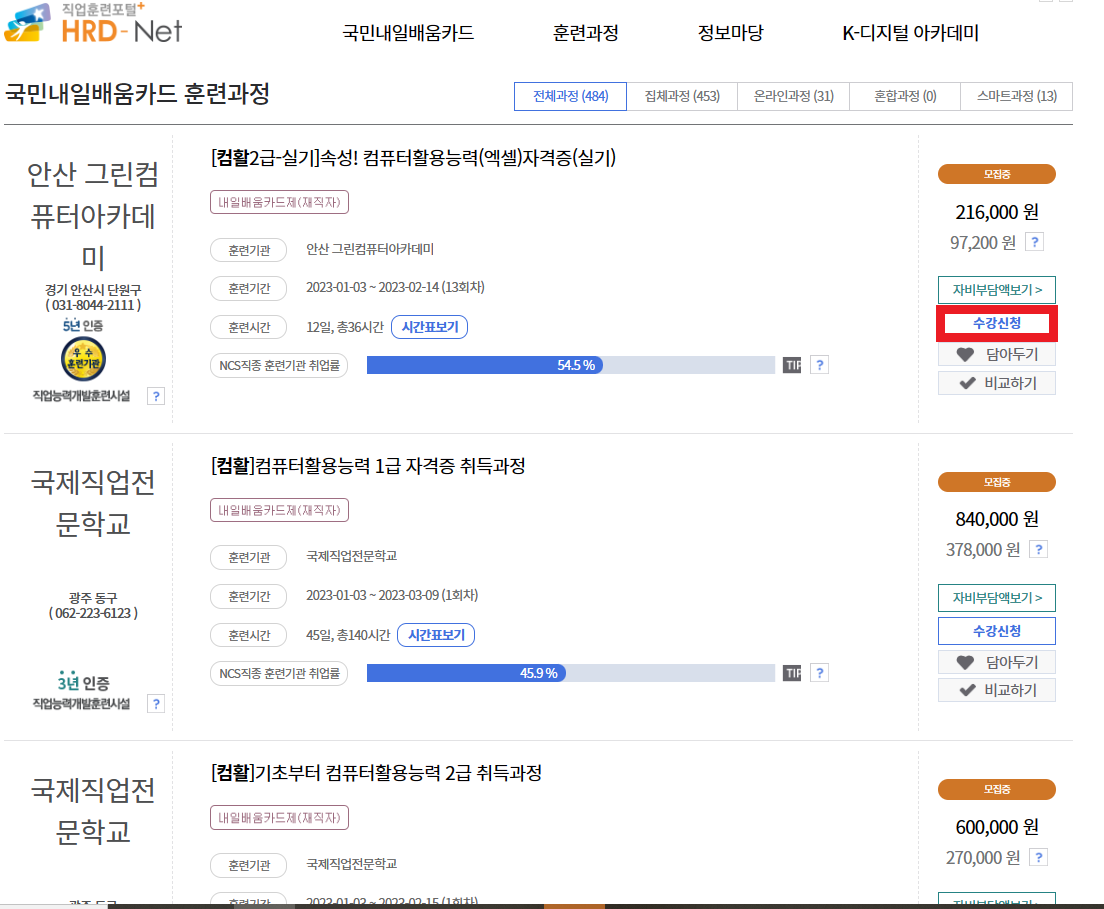This screenshot has height=909, width=1104.
Task: Select the 집체과정 (453) tab
Action: pos(682,96)
